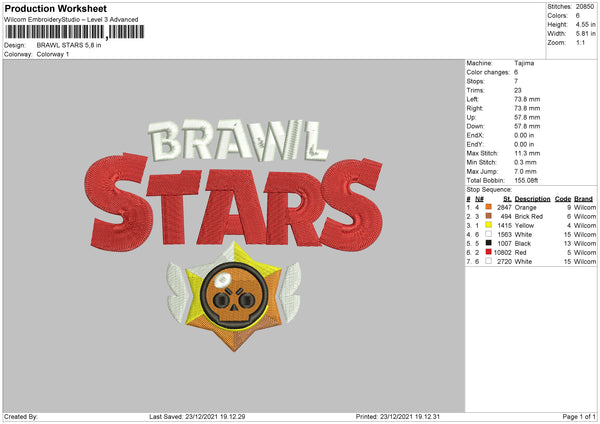This screenshot has height=424, width=600.
Task: Click the Zoom value 1:1
Action: tap(580, 43)
